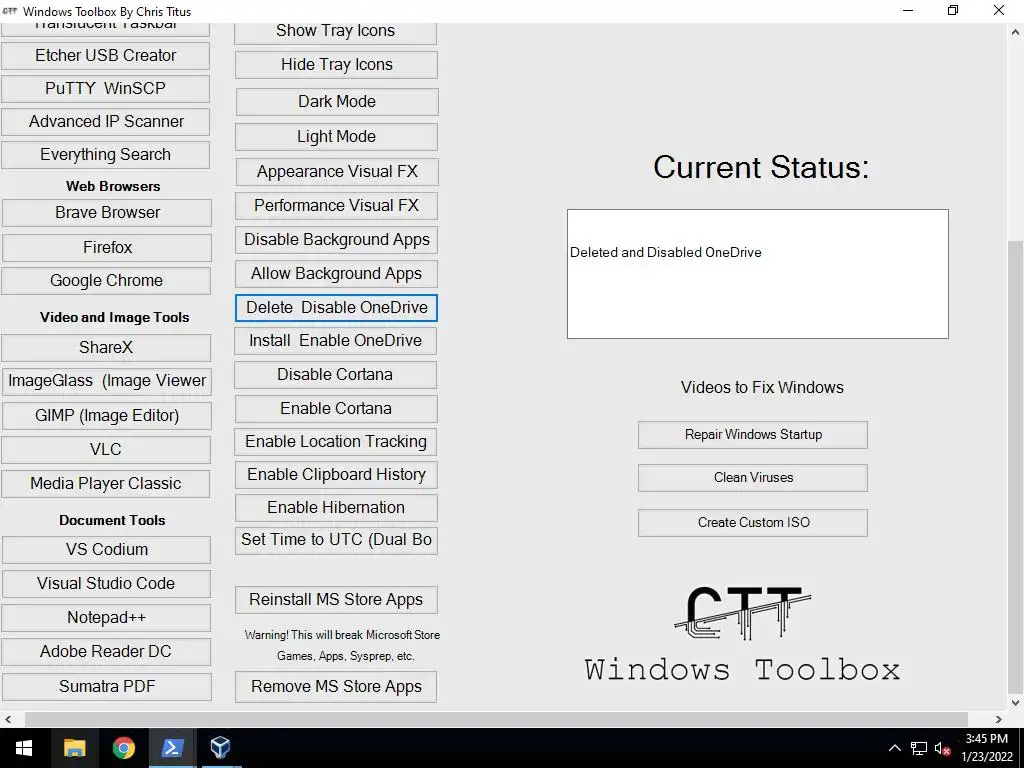Enable Cortana
This screenshot has height=768, width=1024.
[336, 409]
